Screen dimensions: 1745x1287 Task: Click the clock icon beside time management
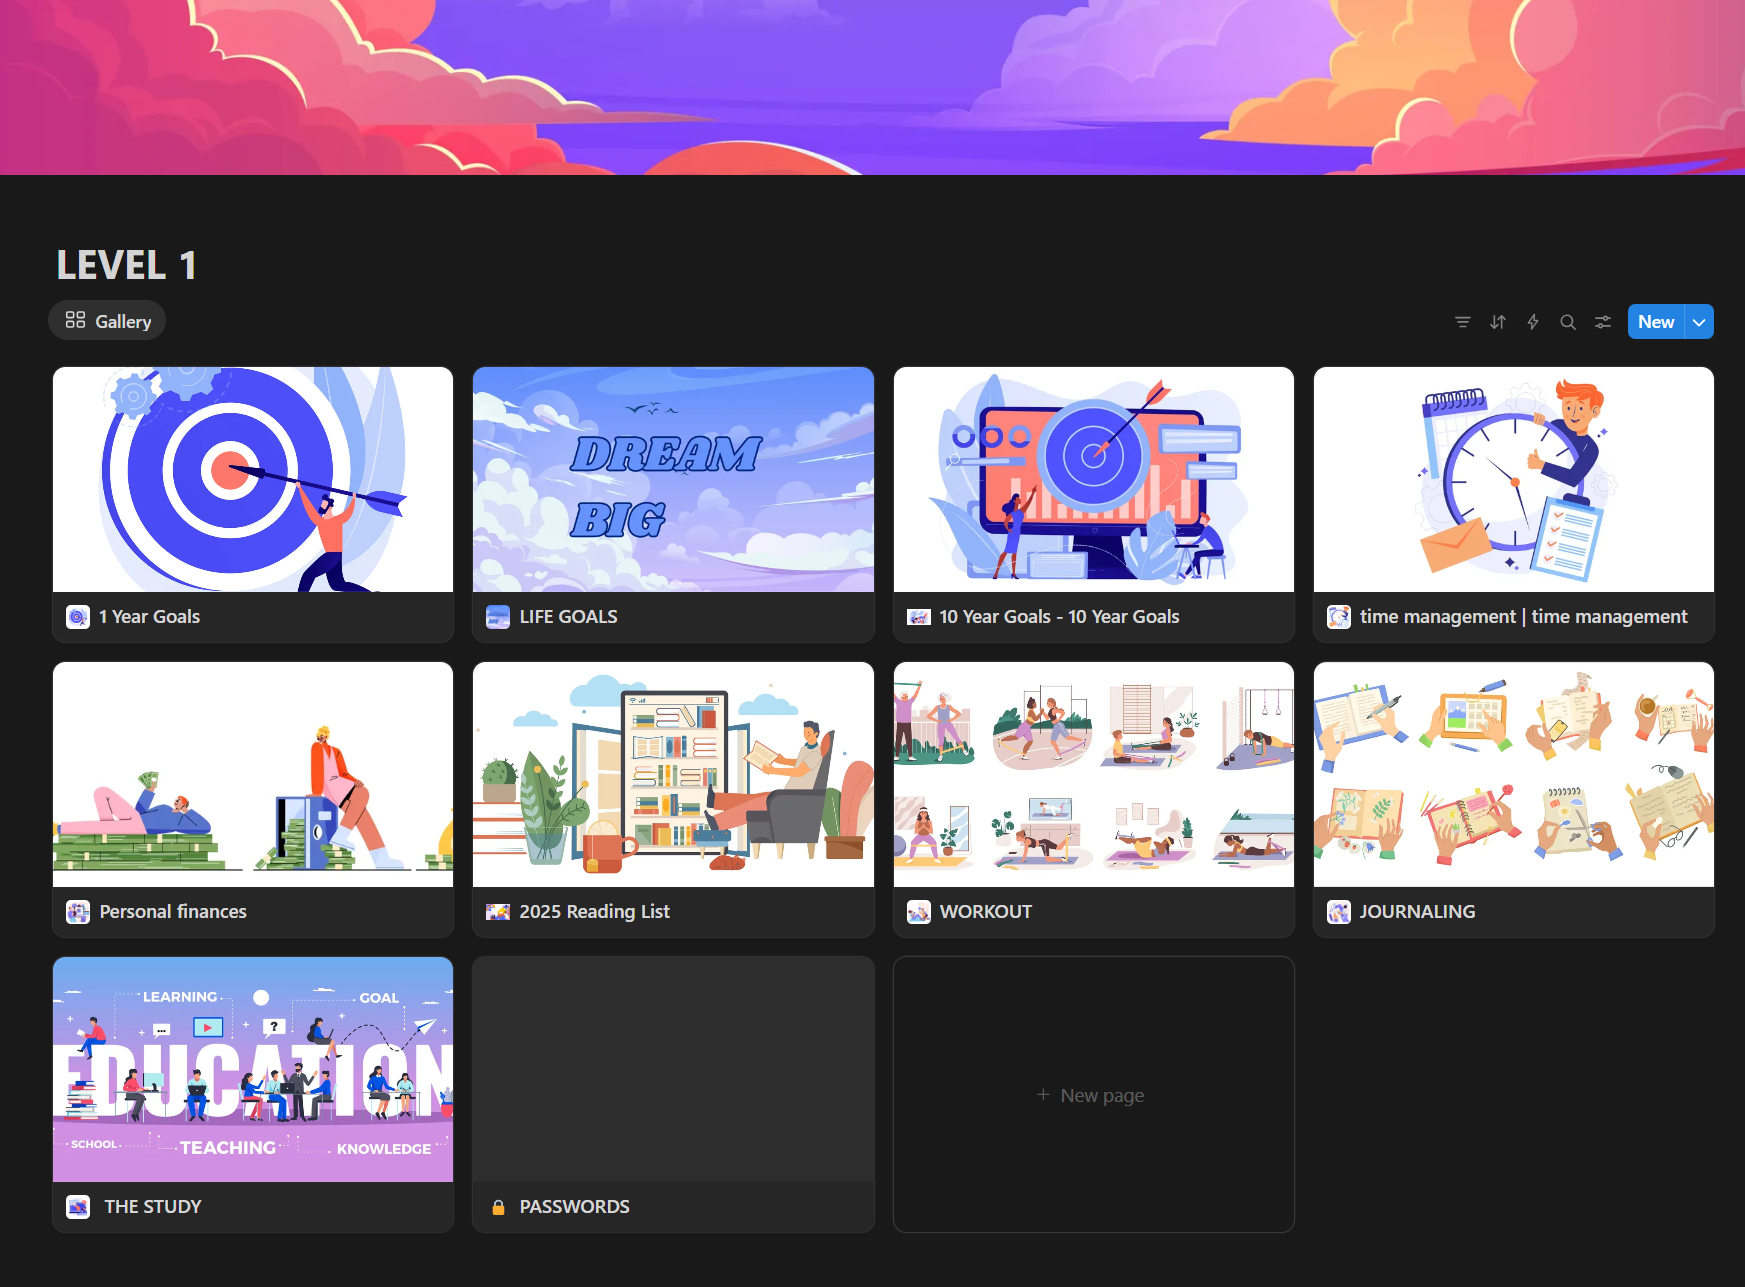(x=1338, y=617)
